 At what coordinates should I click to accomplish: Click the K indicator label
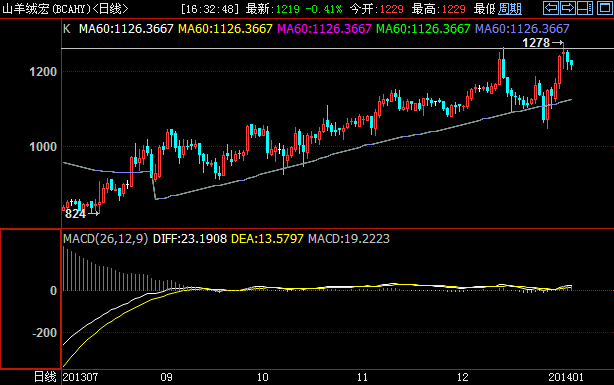pos(67,29)
